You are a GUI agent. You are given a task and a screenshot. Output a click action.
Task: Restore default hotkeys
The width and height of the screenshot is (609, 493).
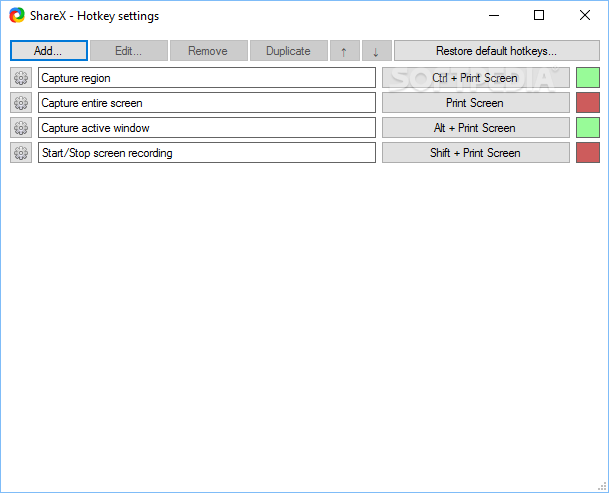pyautogui.click(x=497, y=51)
